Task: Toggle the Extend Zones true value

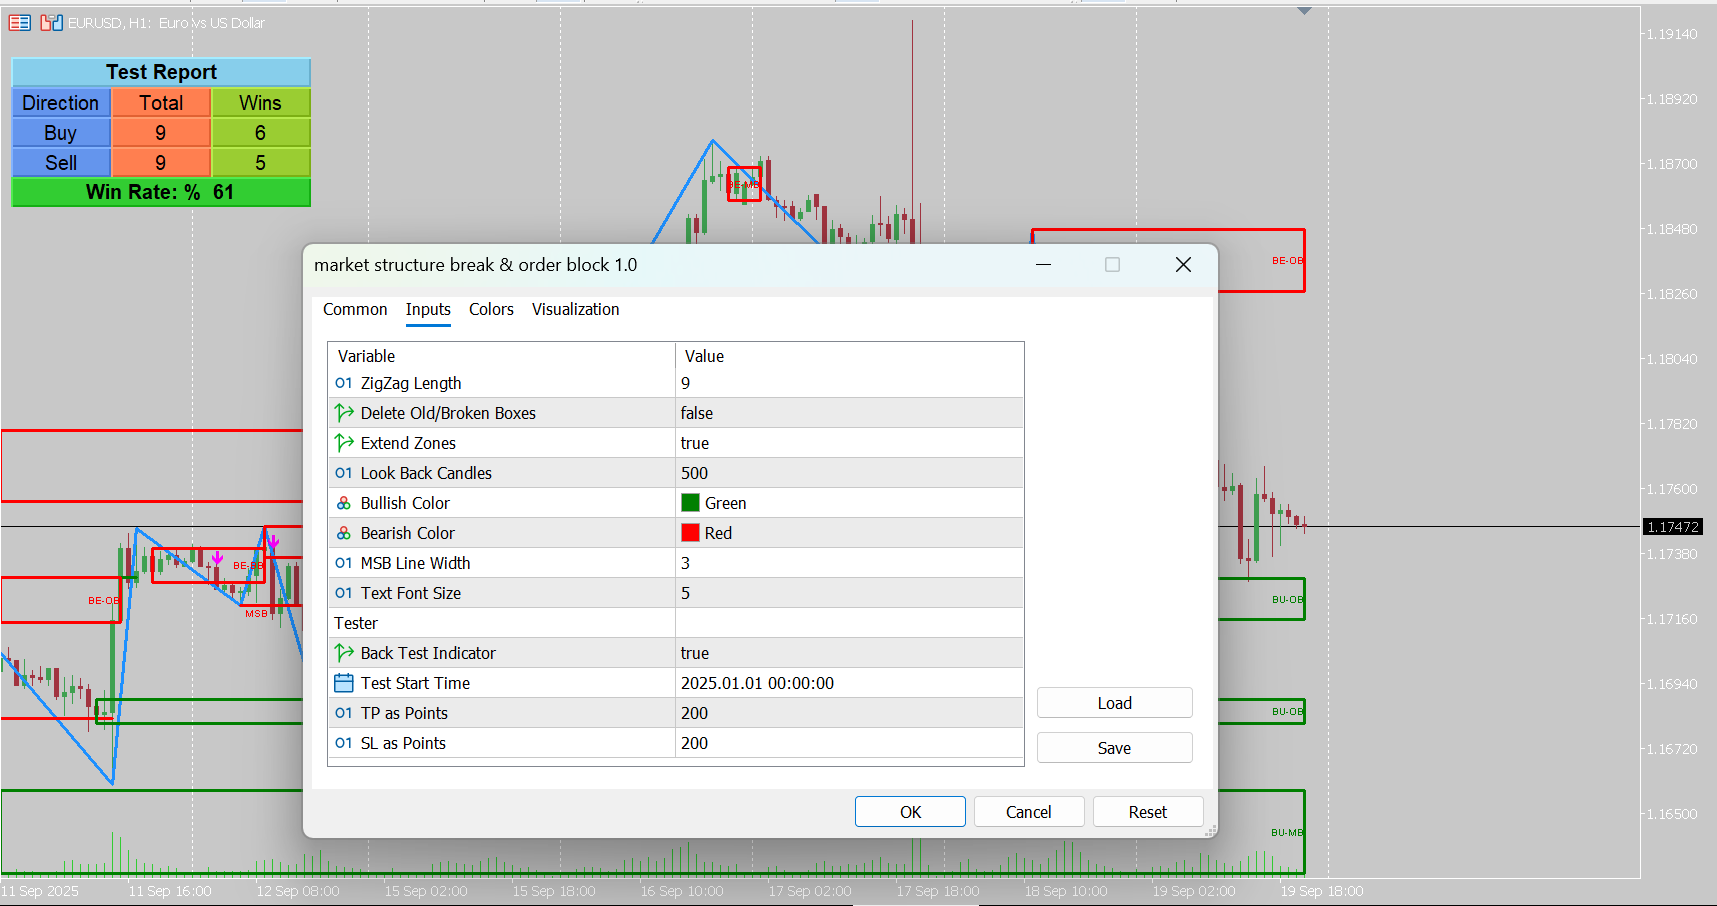Action: click(850, 443)
